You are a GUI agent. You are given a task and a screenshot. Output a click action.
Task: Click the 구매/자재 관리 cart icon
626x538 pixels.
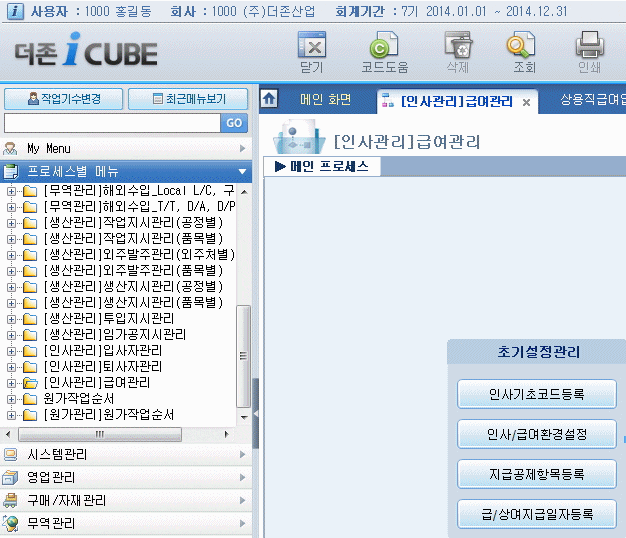coord(10,500)
